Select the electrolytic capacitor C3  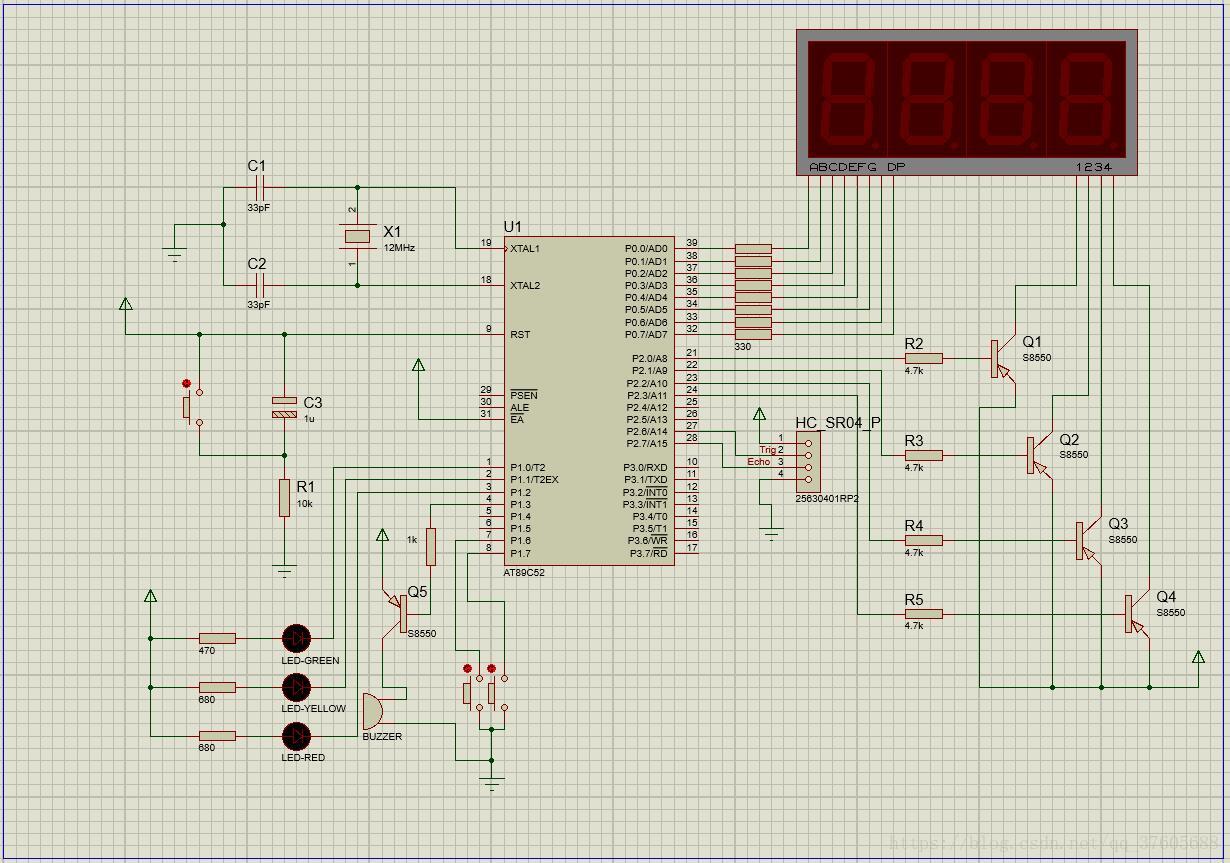click(285, 406)
